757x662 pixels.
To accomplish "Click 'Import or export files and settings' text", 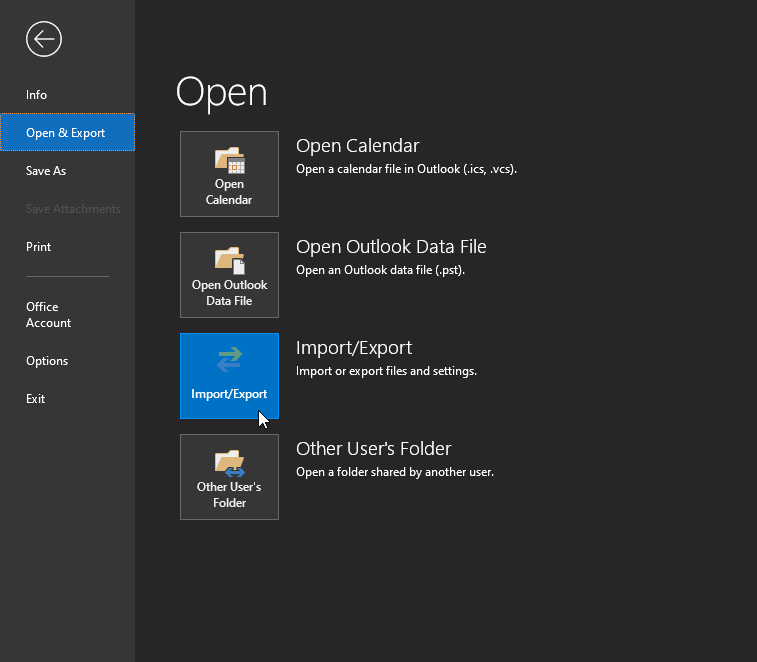I will 386,371.
